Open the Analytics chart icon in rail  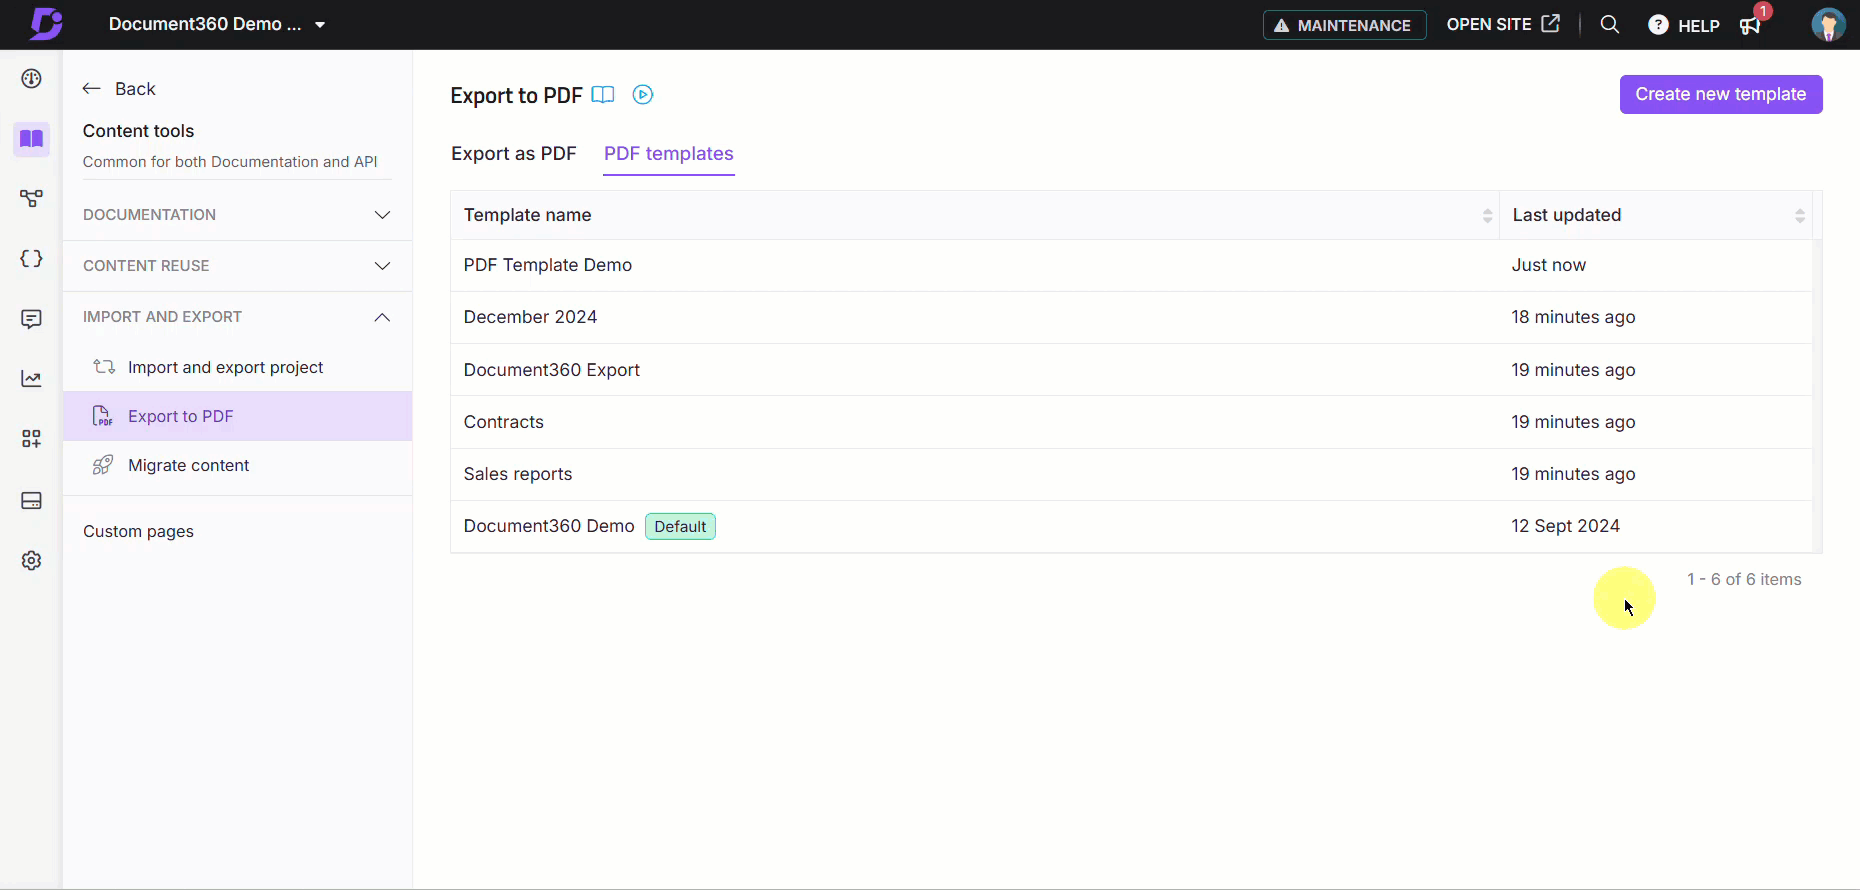tap(32, 379)
